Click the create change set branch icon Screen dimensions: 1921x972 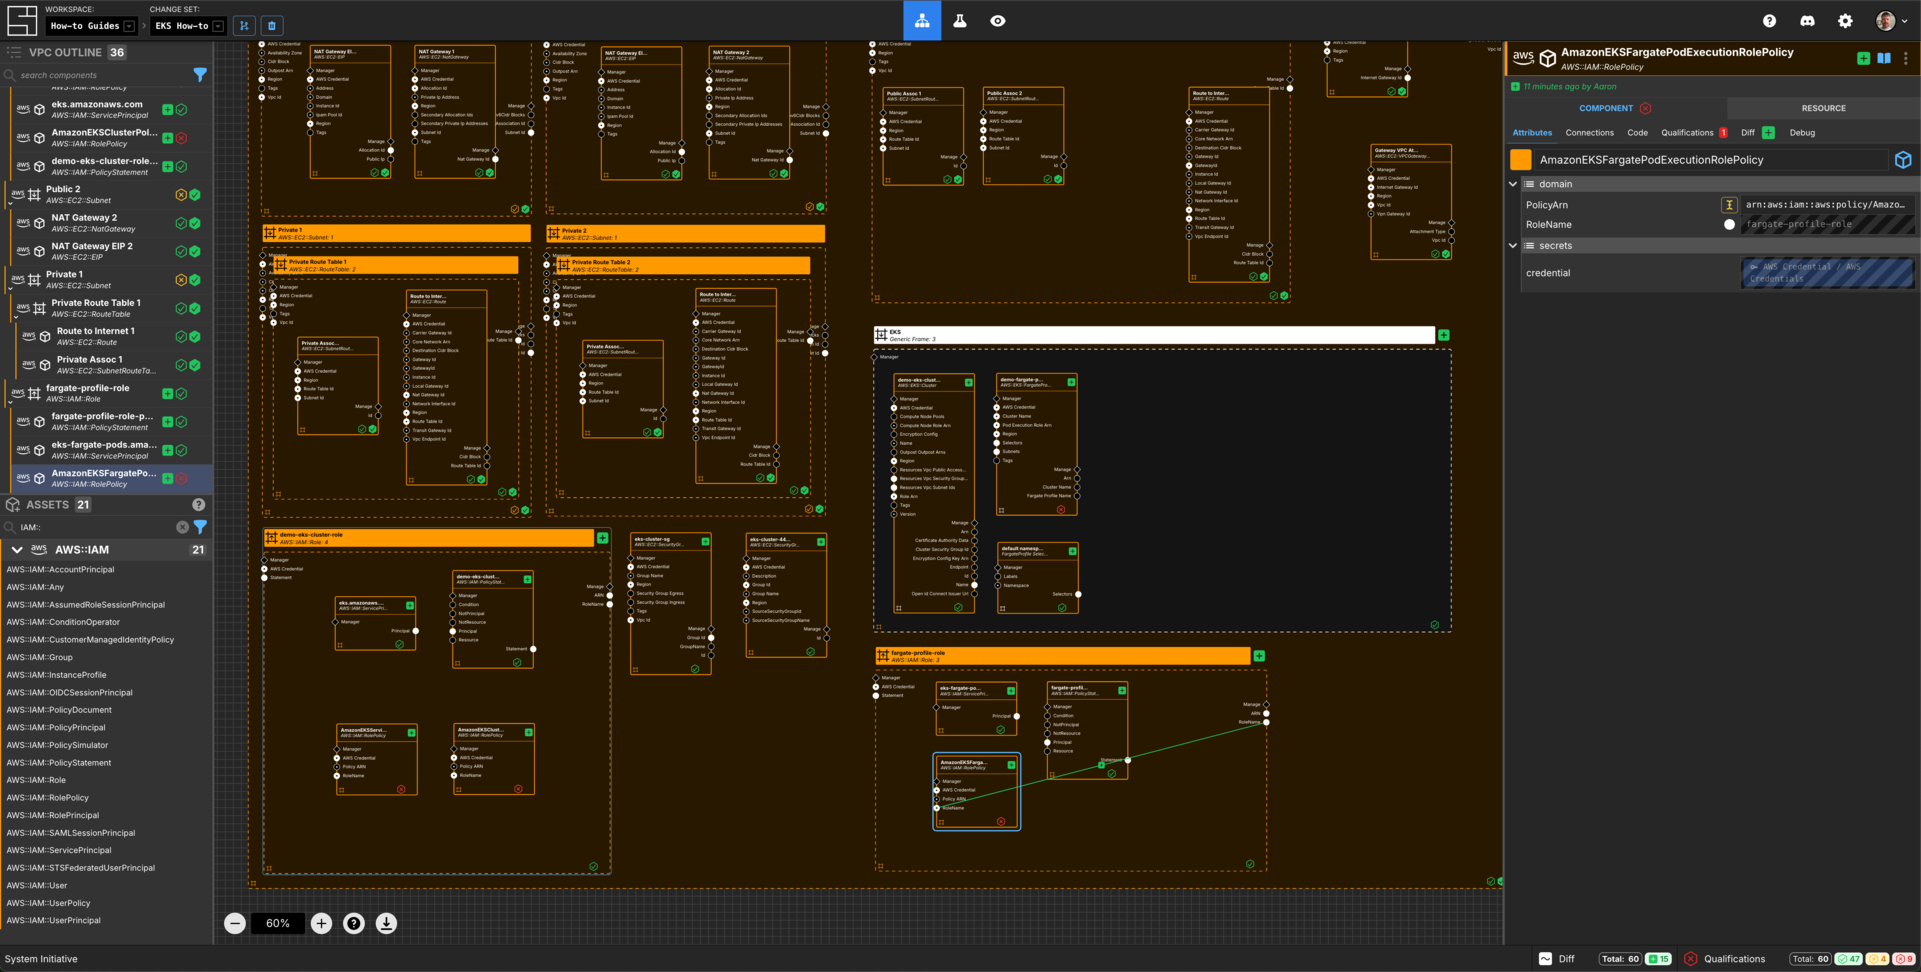pos(245,26)
